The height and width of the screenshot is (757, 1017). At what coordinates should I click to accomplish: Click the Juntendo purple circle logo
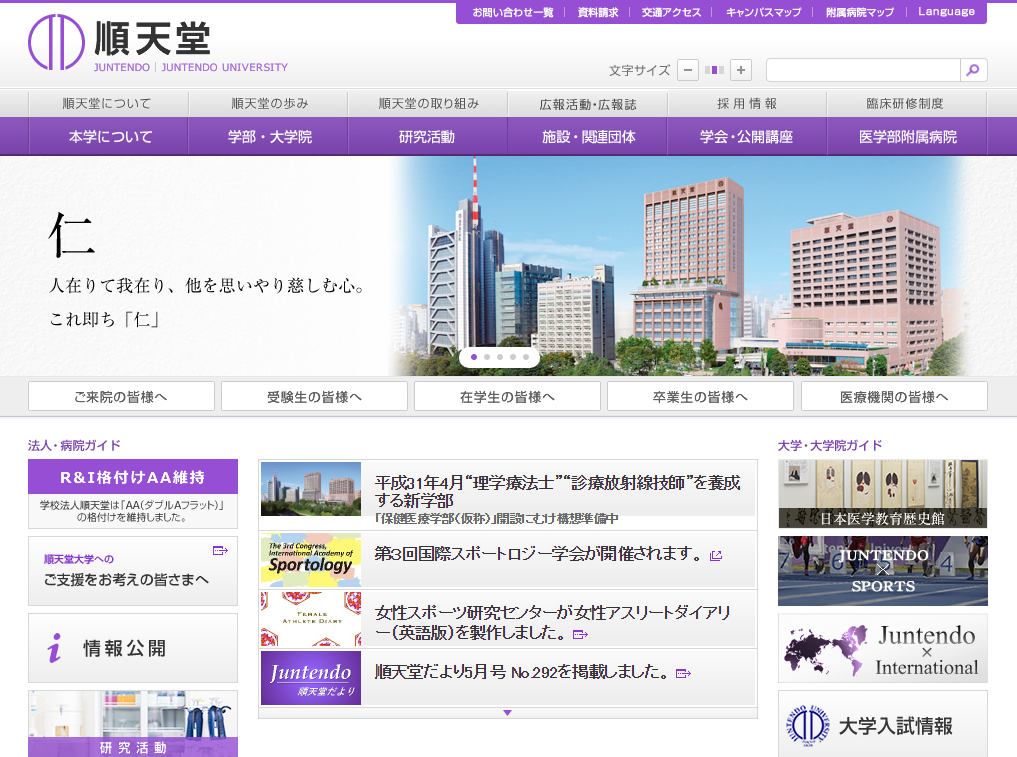tap(56, 42)
